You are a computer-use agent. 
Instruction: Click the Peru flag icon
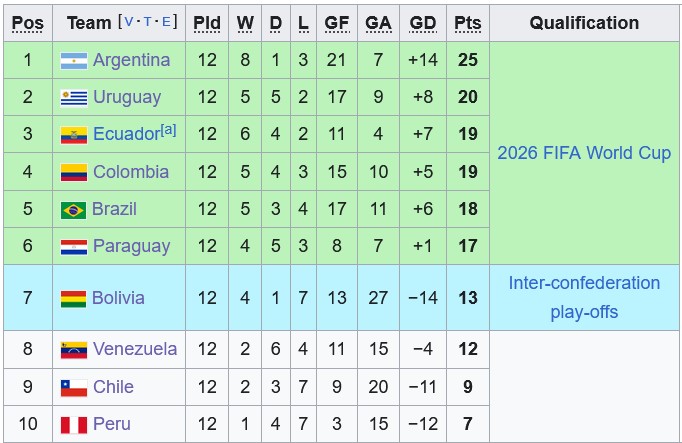point(74,425)
